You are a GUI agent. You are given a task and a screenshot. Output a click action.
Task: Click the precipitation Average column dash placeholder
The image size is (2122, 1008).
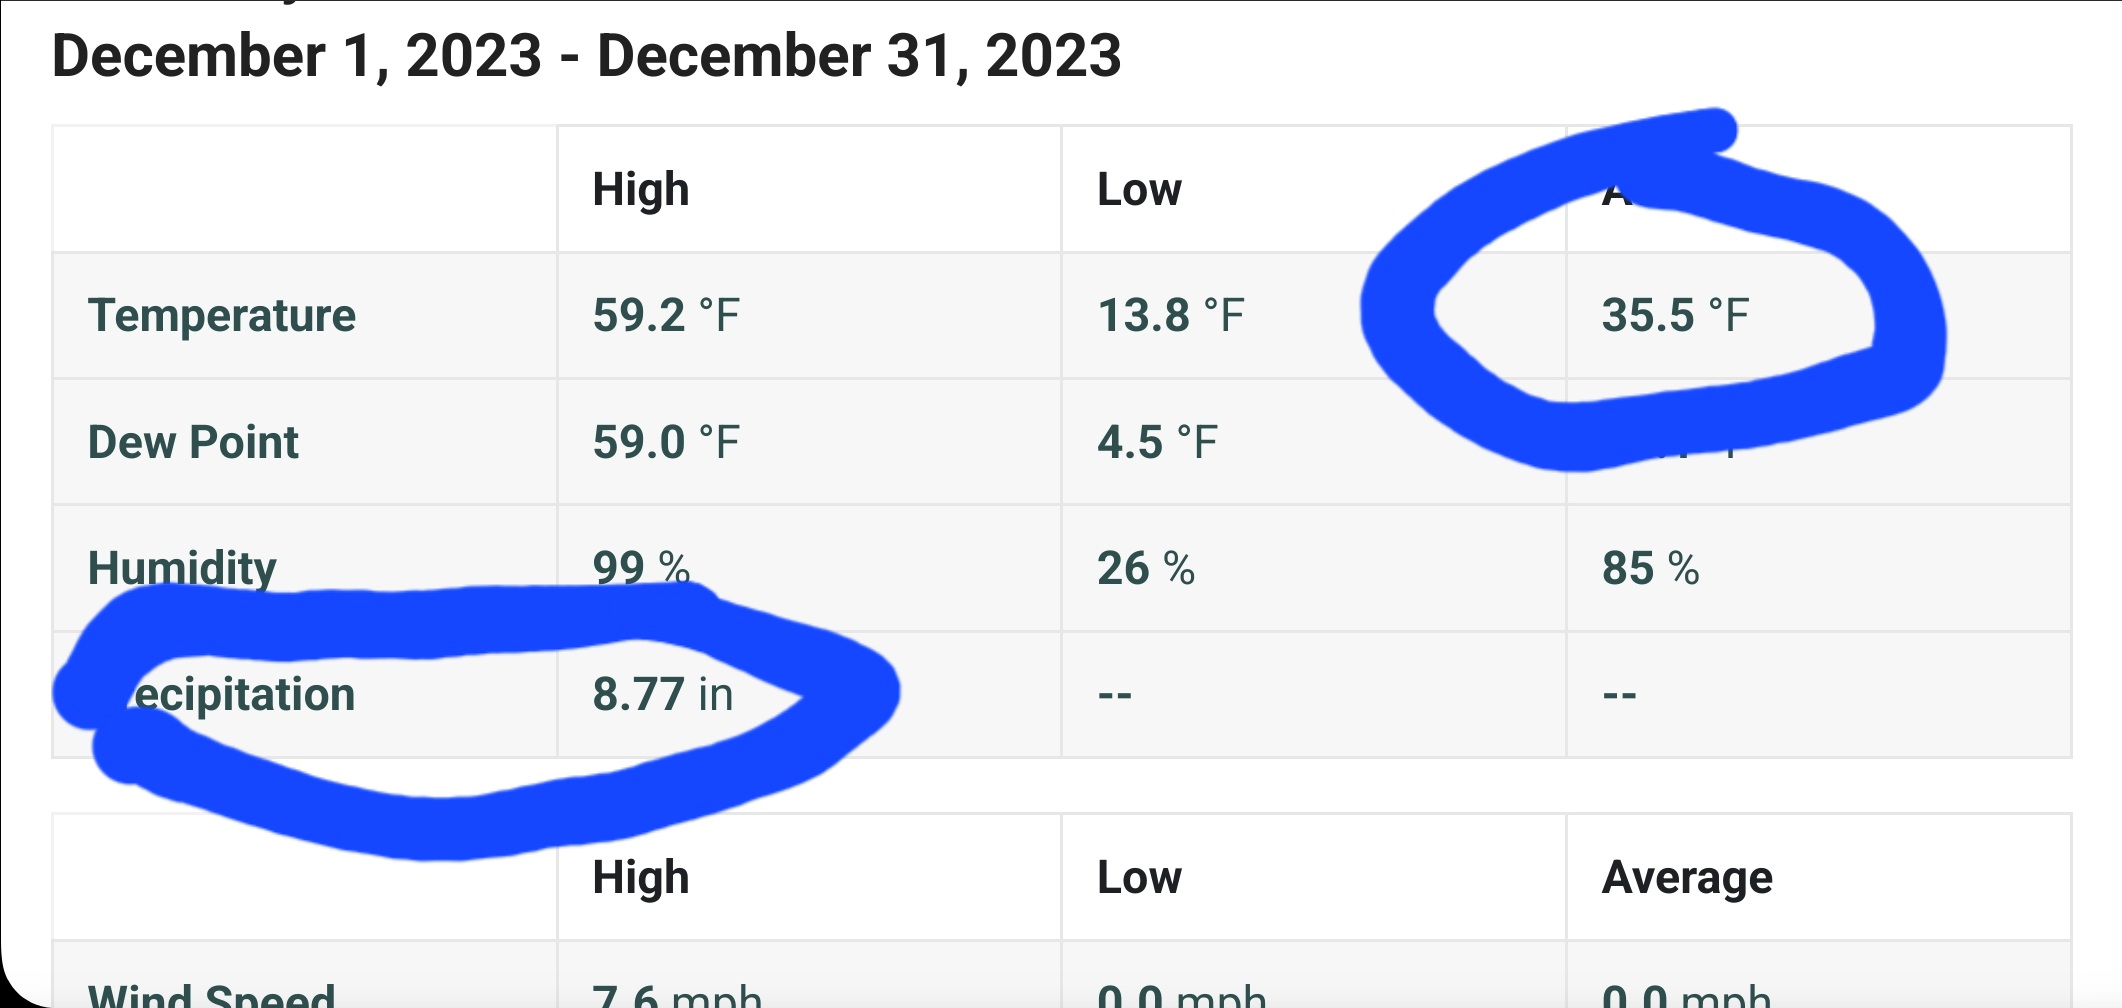(x=1620, y=694)
